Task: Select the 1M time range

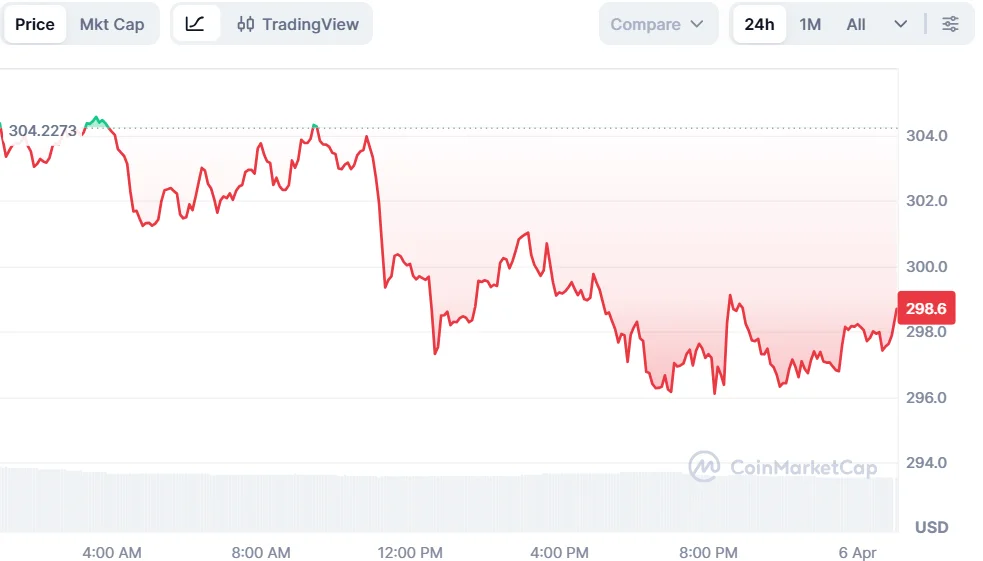Action: 810,24
